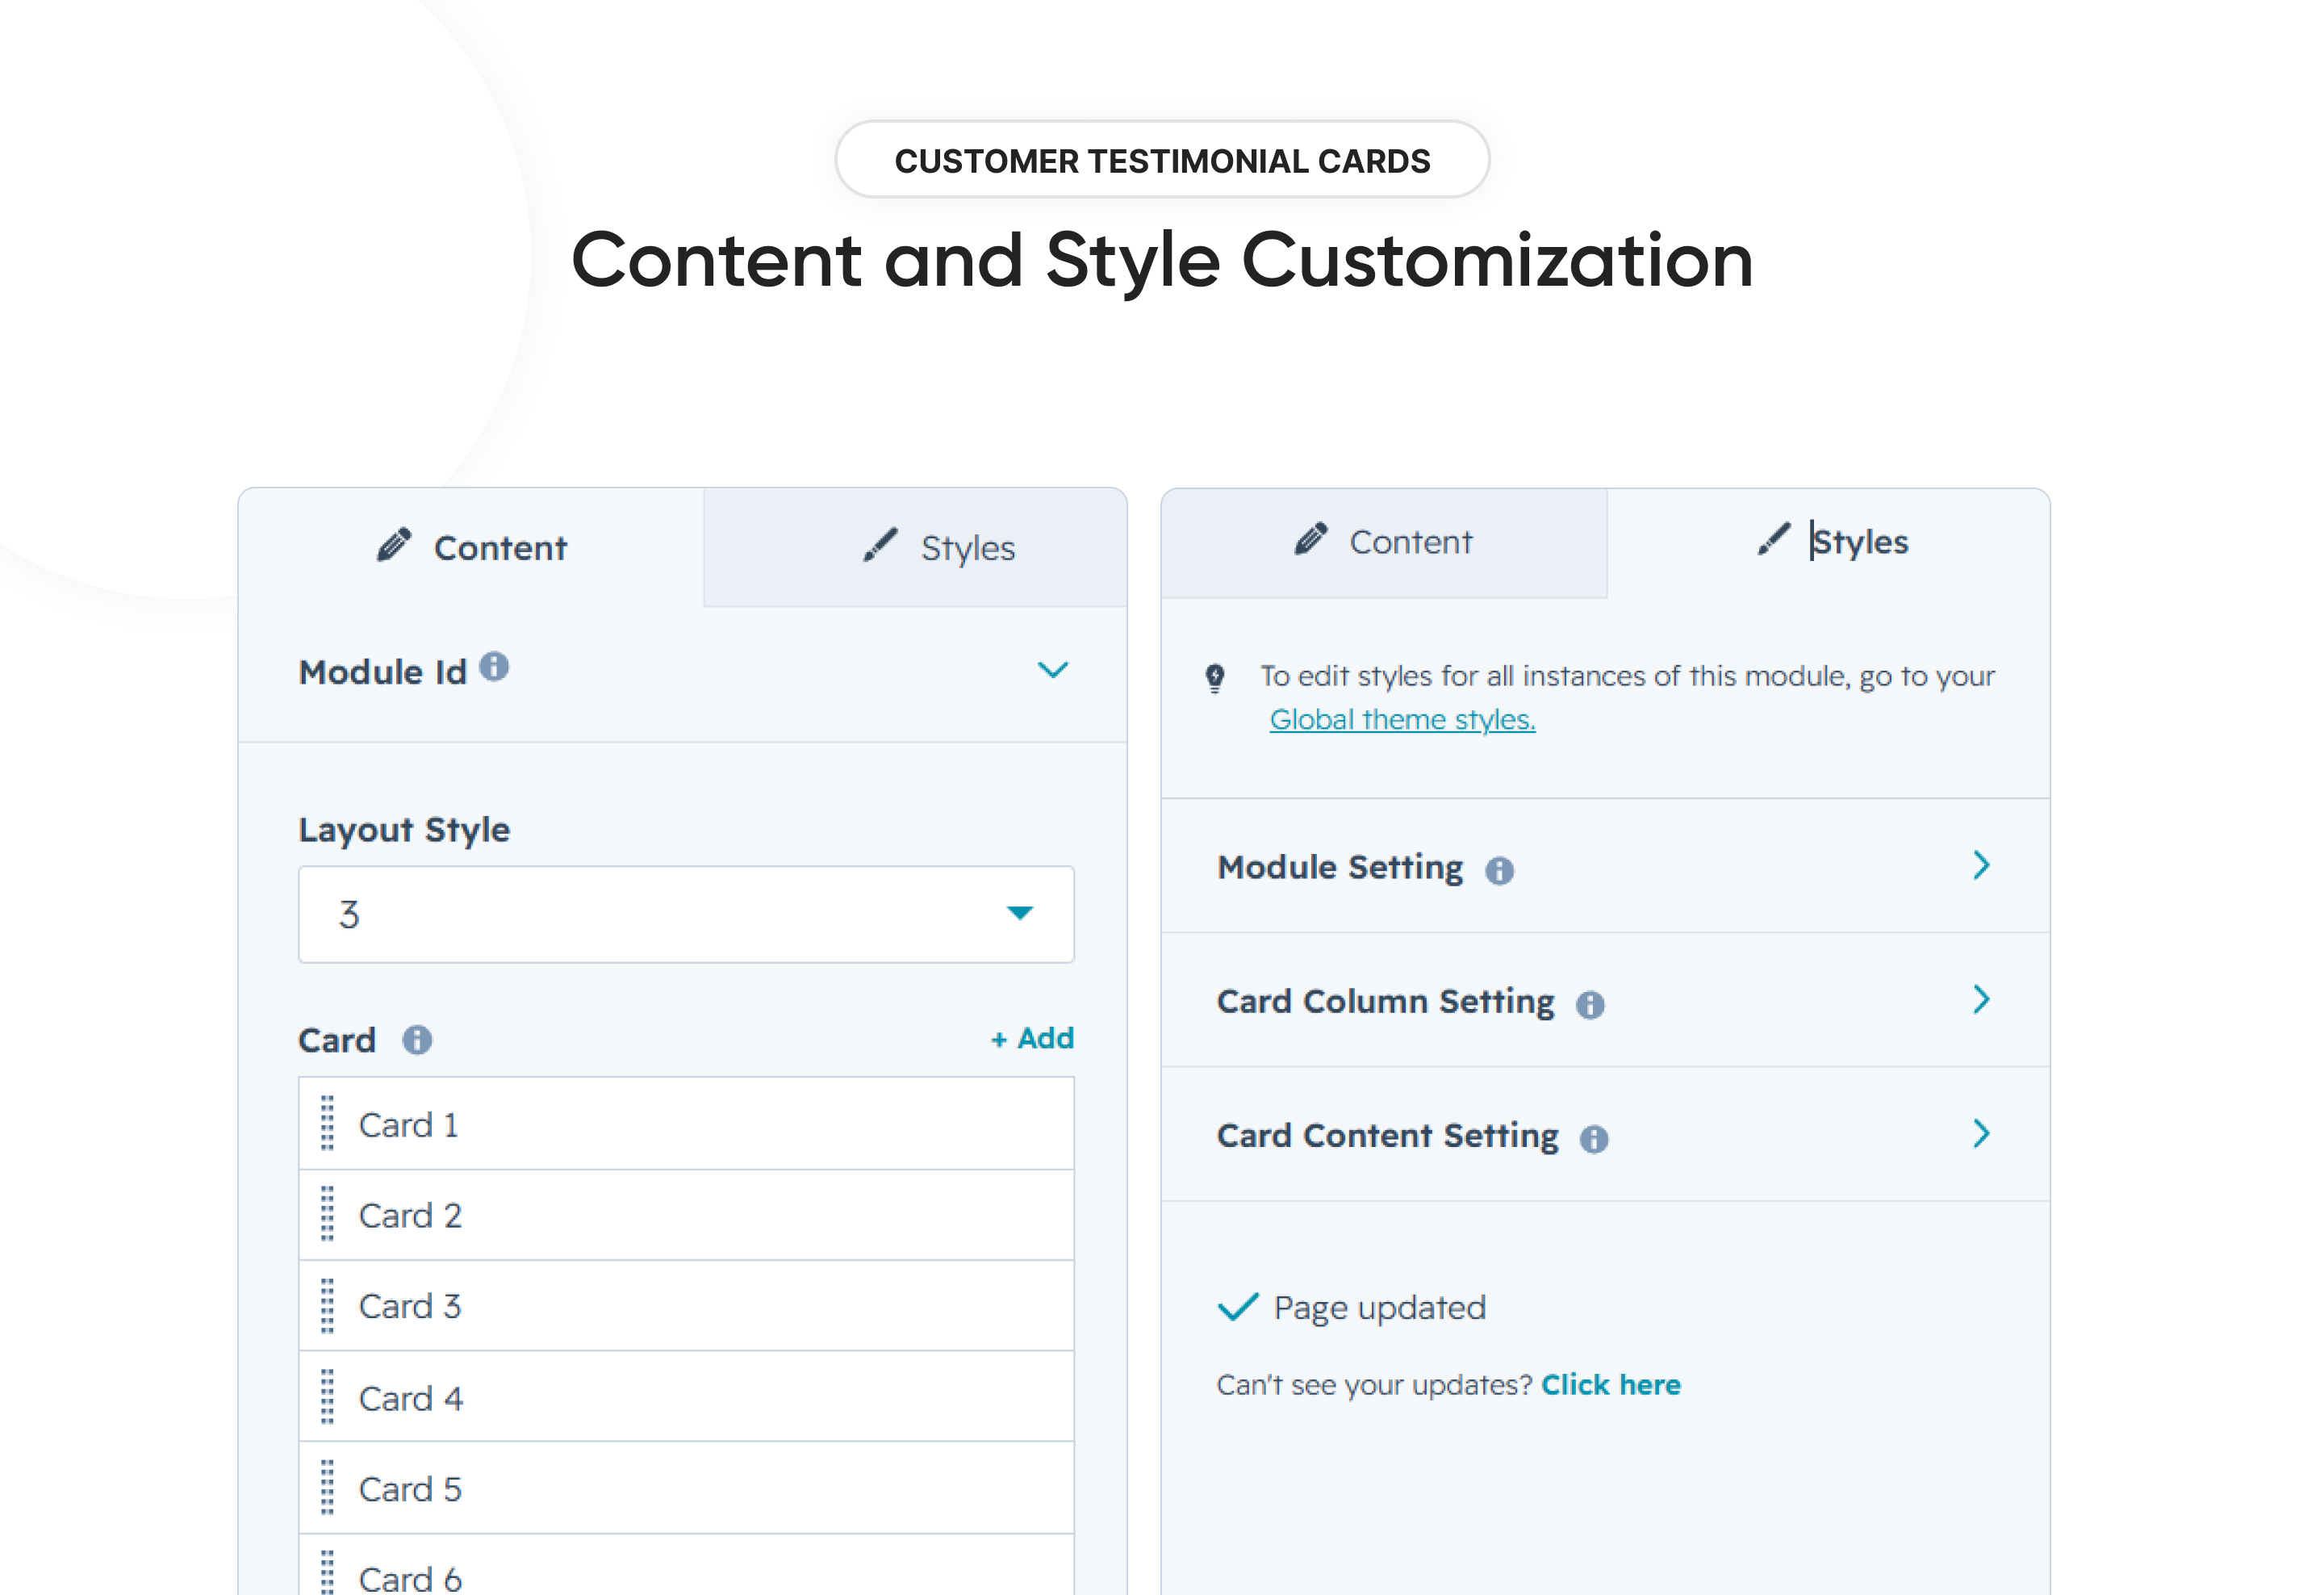The image size is (2324, 1595).
Task: Click the Module Setting info icon
Action: pos(1499,871)
